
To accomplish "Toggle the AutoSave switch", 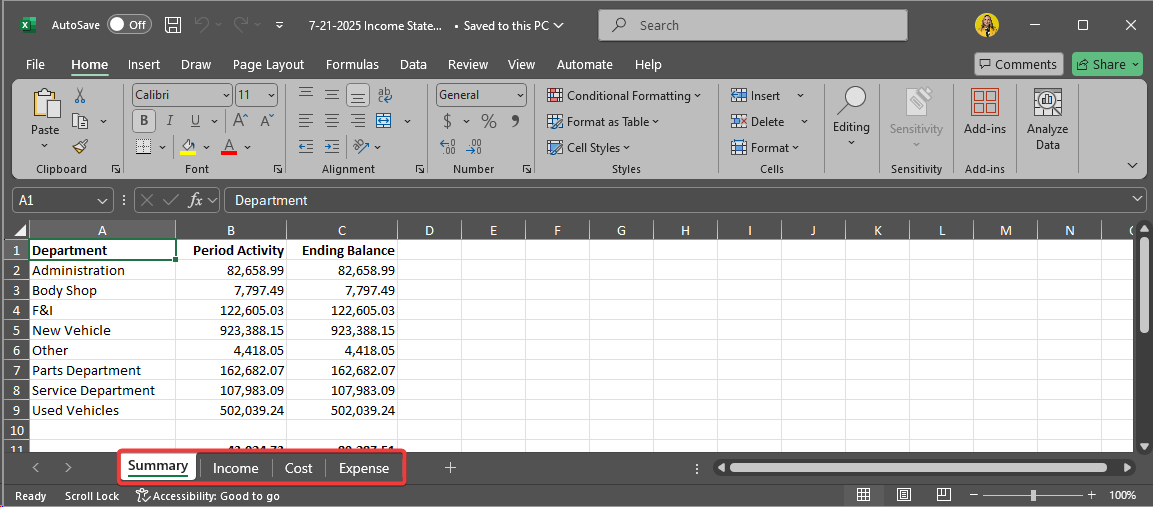I will tap(129, 25).
